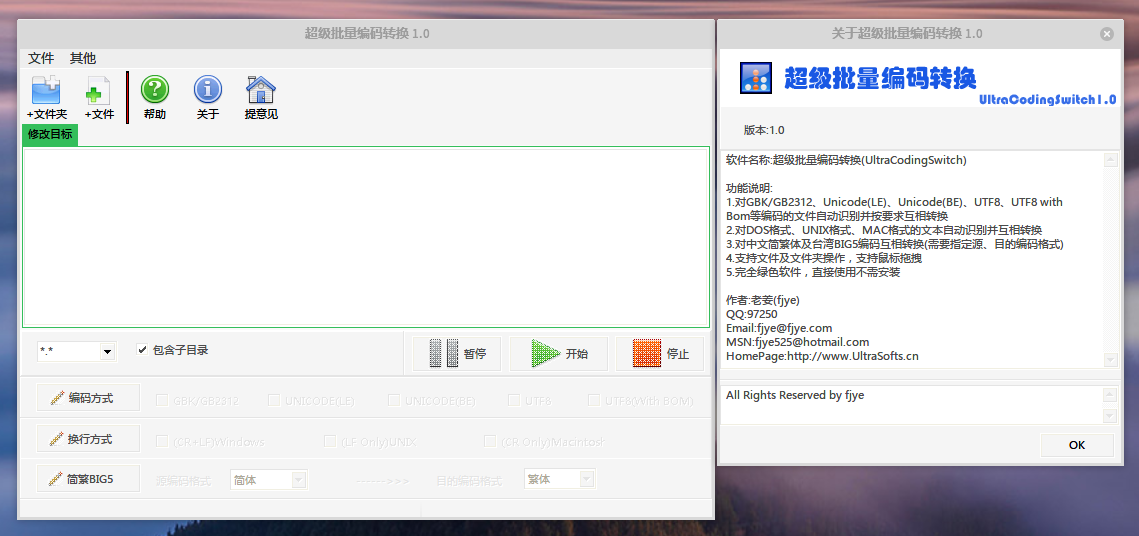Click the 换行方式 button
1139x536 pixels.
tap(88, 439)
